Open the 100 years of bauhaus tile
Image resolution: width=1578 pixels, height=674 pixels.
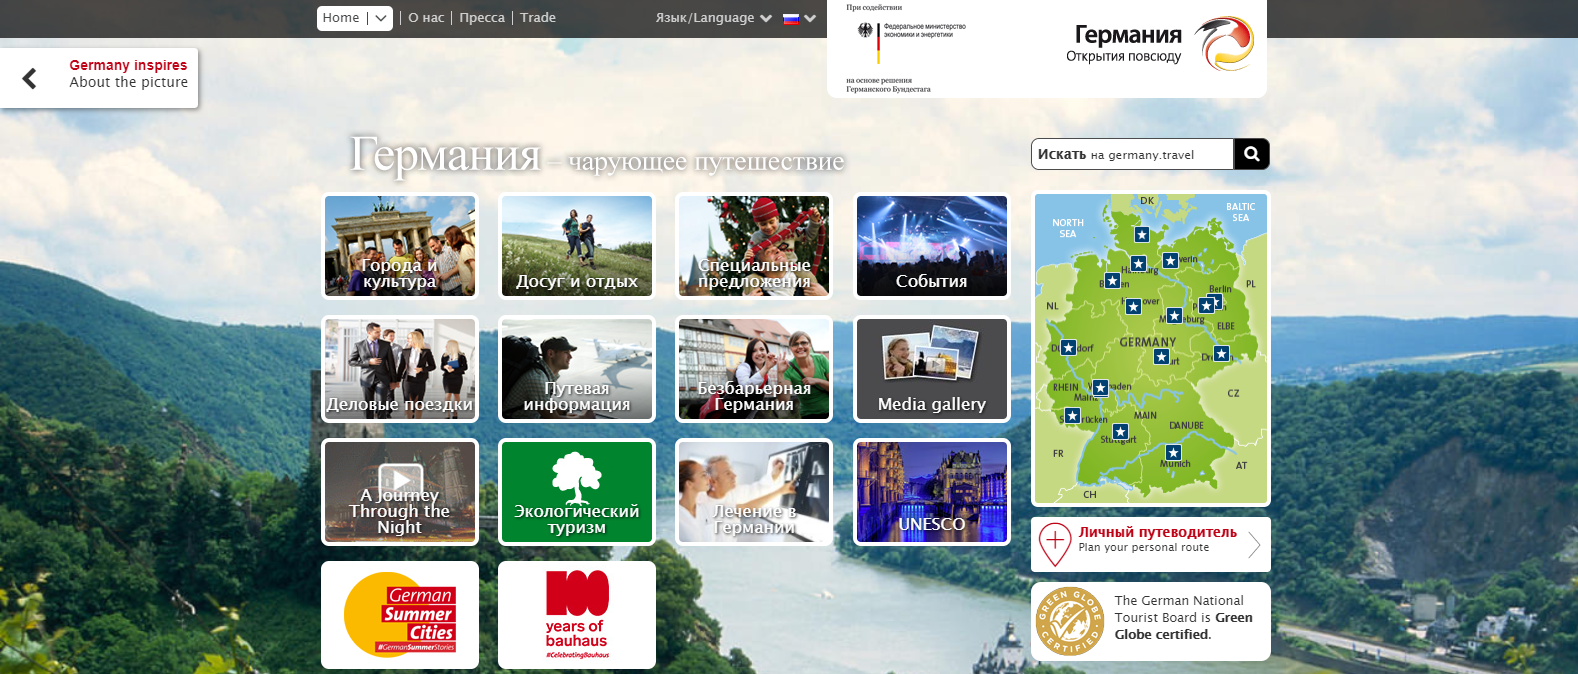[577, 614]
